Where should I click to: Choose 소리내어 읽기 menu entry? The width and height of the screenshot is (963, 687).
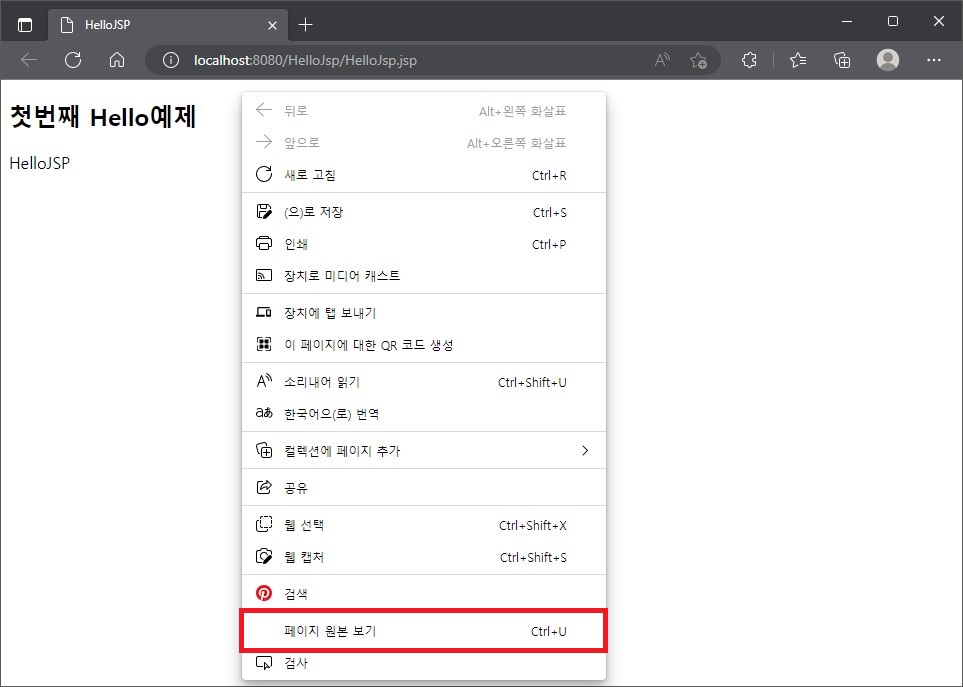click(x=424, y=382)
